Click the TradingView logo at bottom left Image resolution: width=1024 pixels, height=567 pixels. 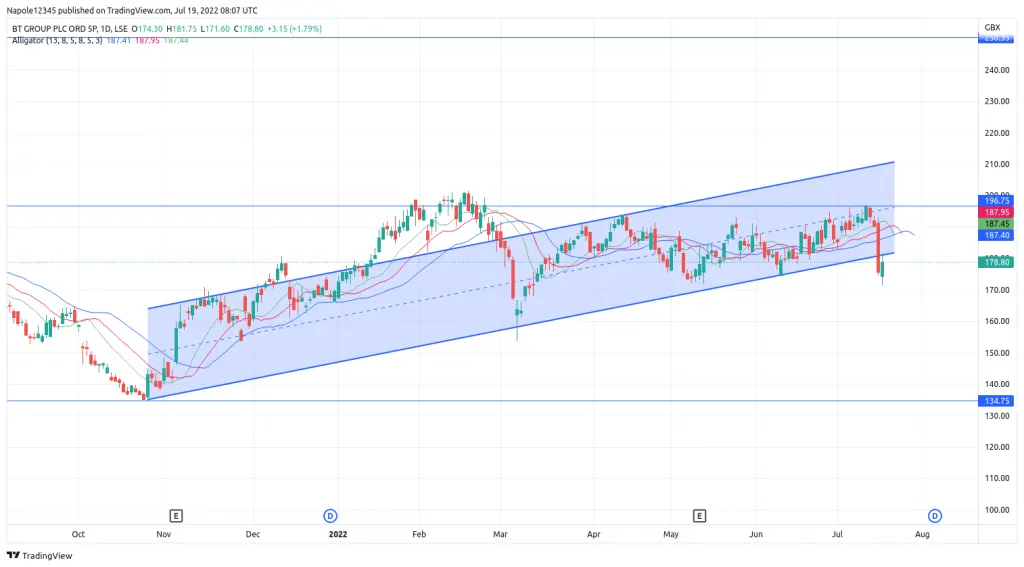point(39,555)
